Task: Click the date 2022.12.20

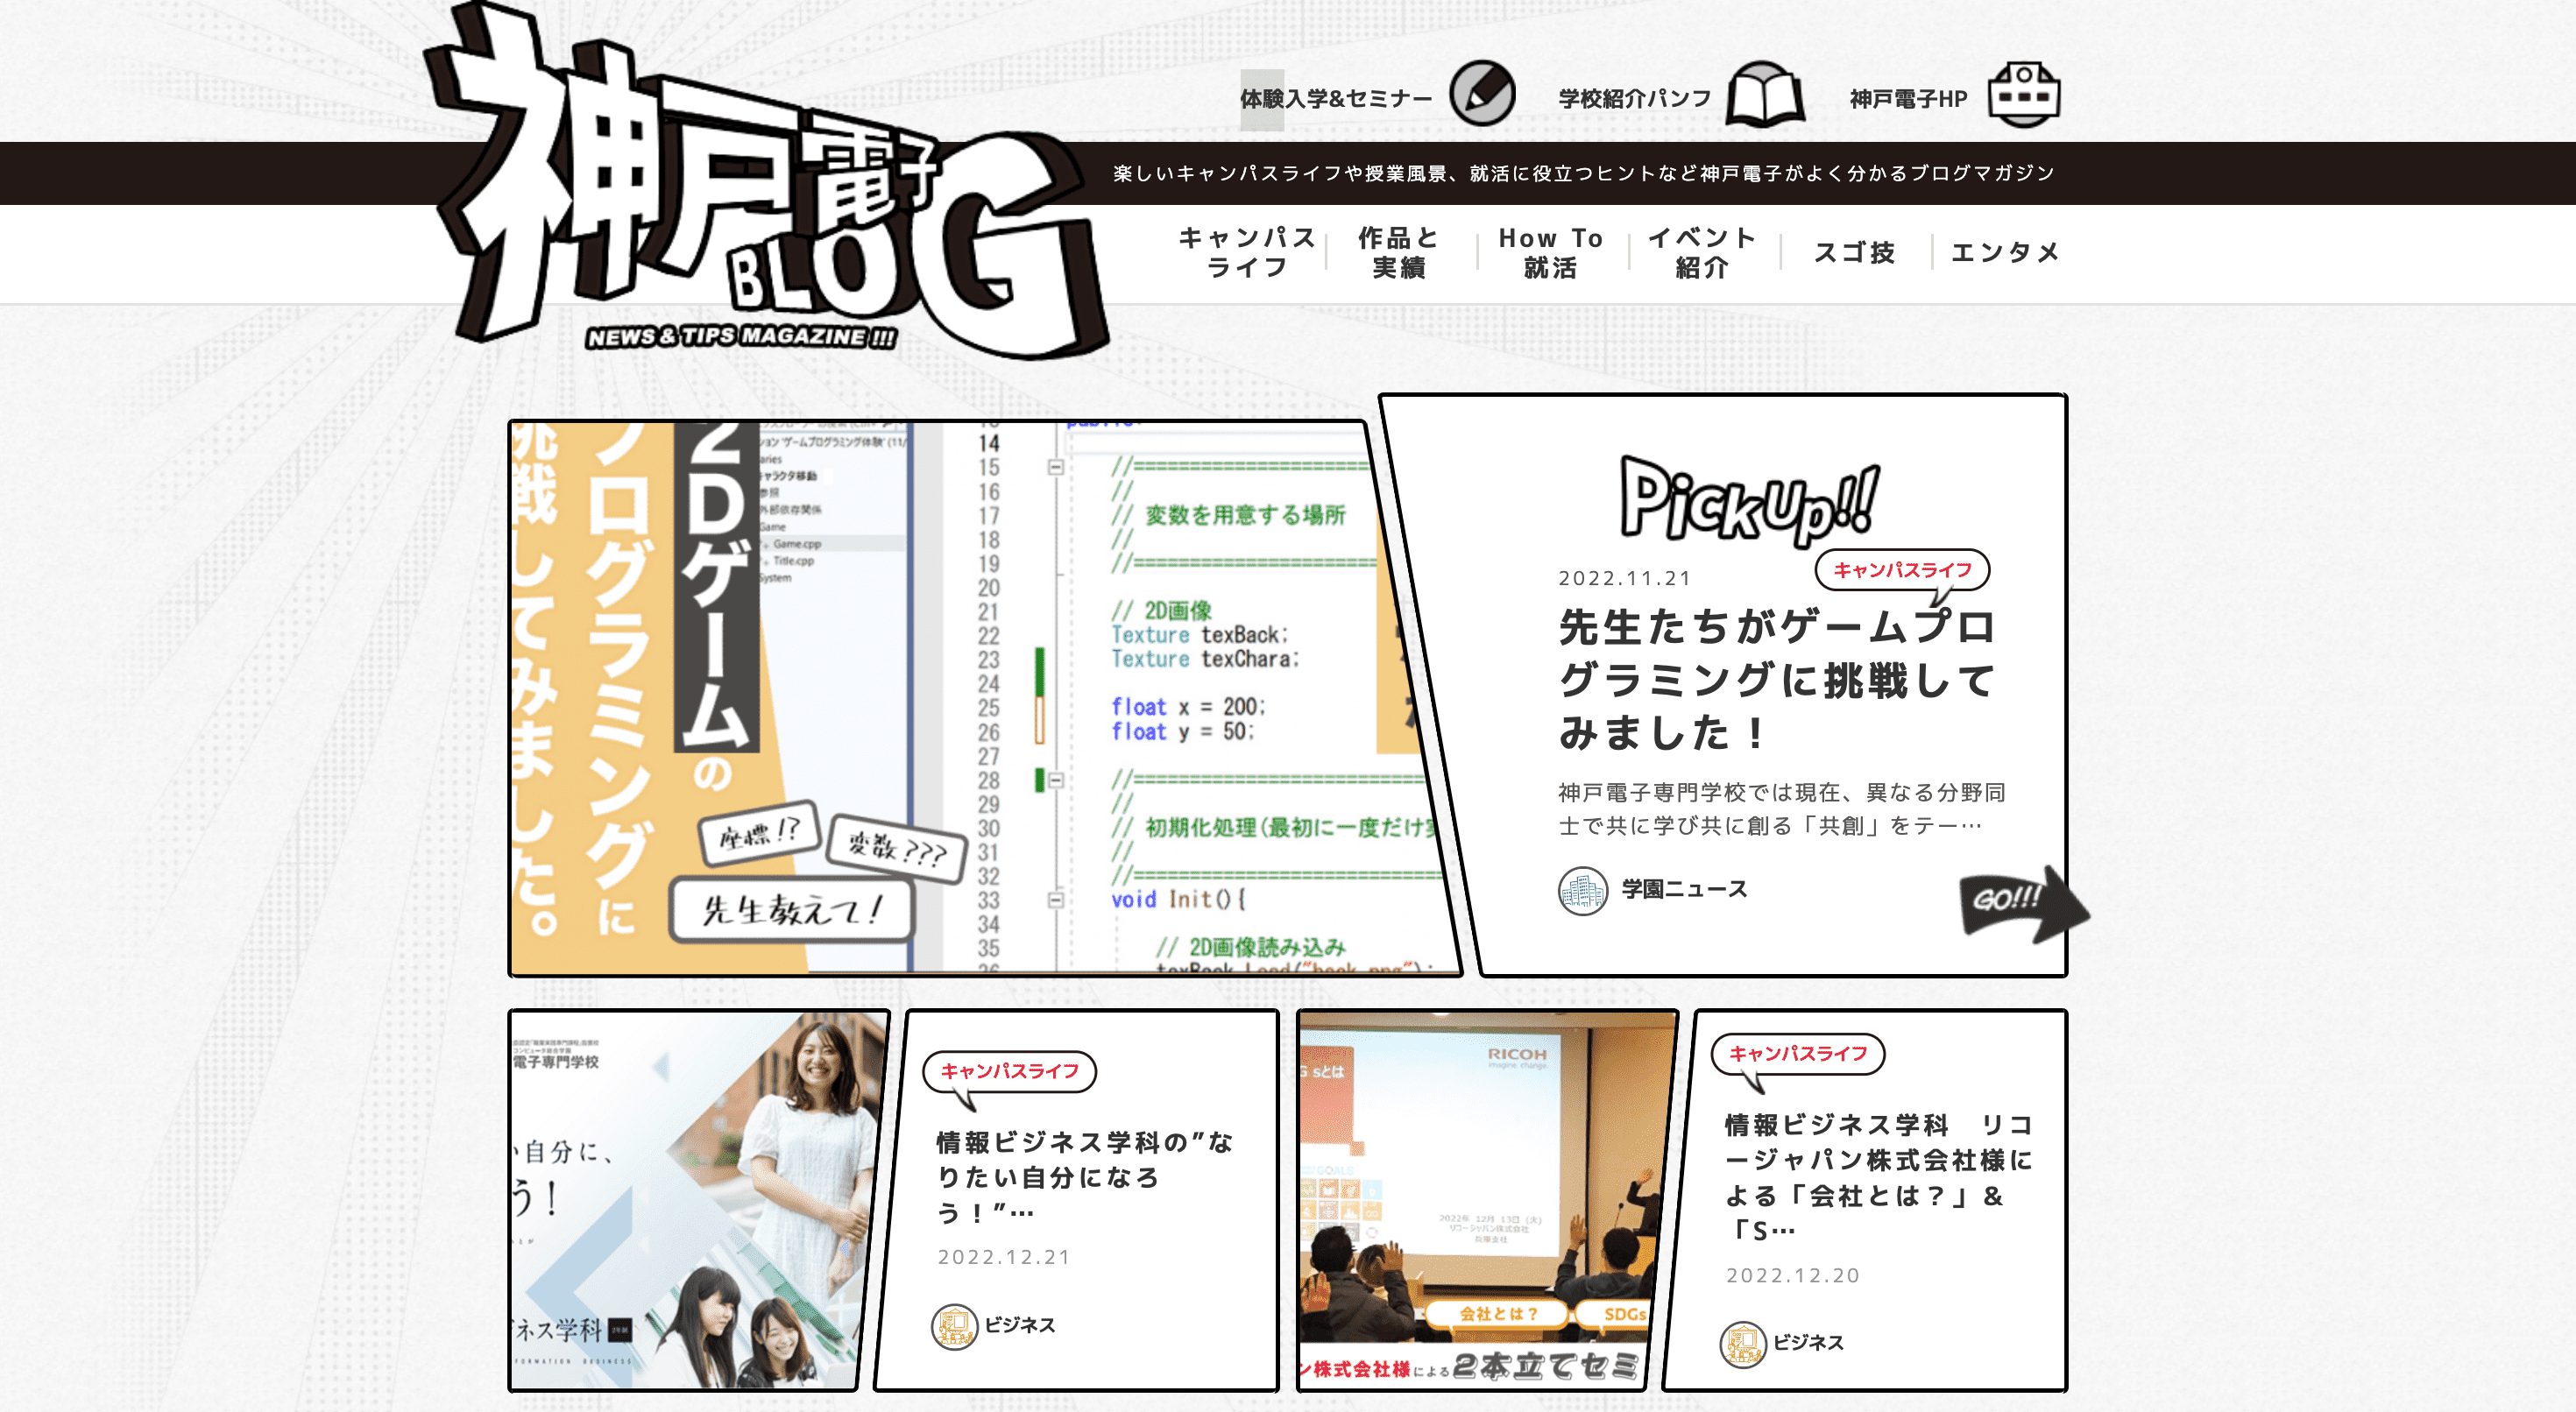Action: pyautogui.click(x=1793, y=1275)
